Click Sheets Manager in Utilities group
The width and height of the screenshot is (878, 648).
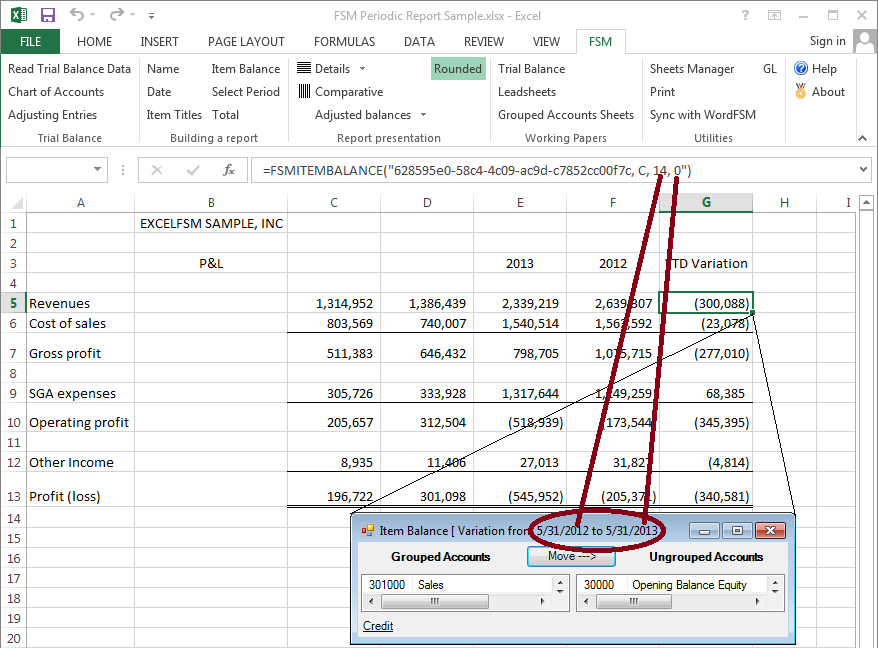pos(692,69)
